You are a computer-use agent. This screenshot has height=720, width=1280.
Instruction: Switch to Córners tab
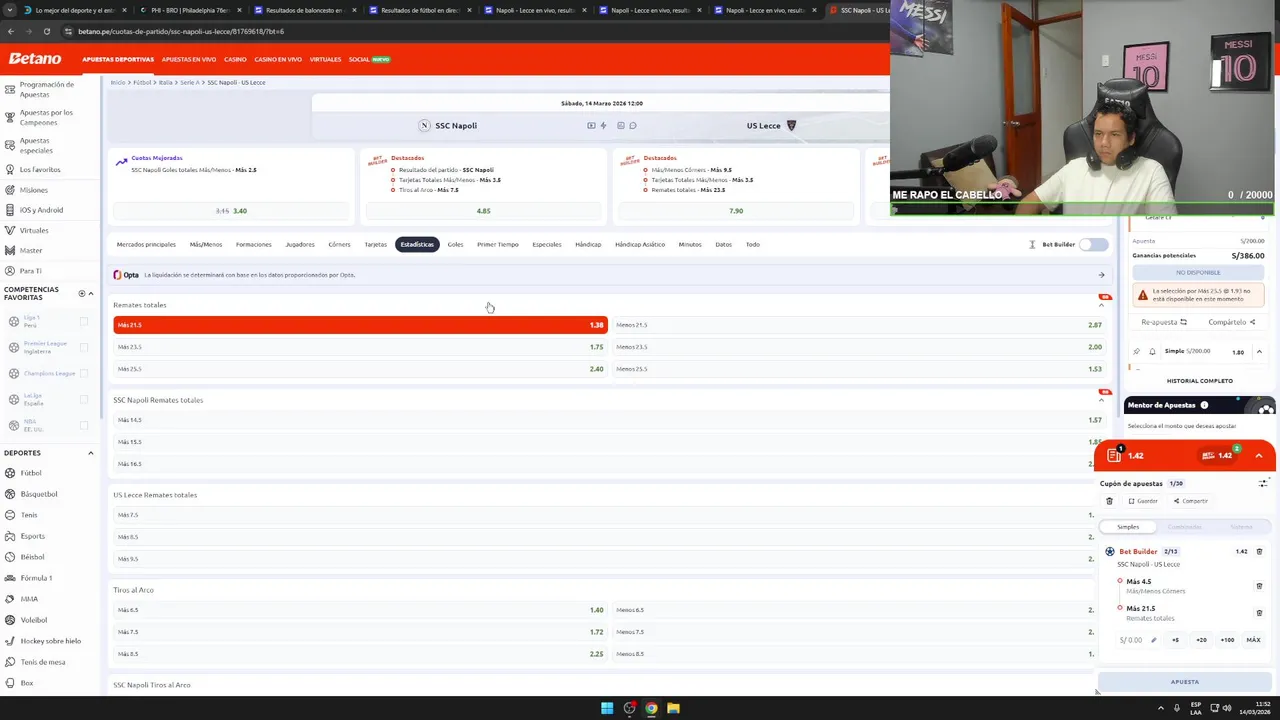click(339, 244)
